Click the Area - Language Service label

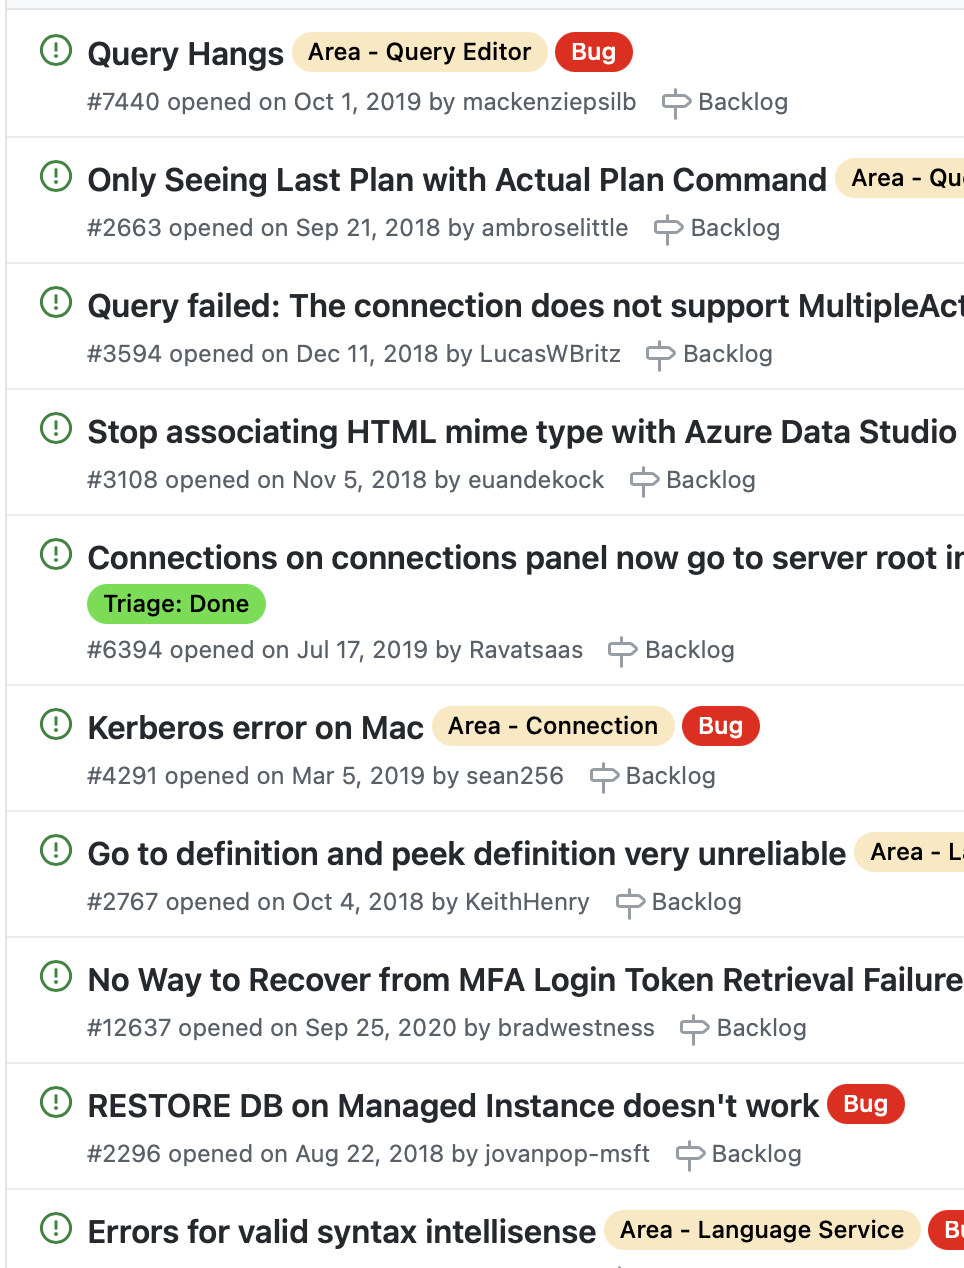point(761,1230)
